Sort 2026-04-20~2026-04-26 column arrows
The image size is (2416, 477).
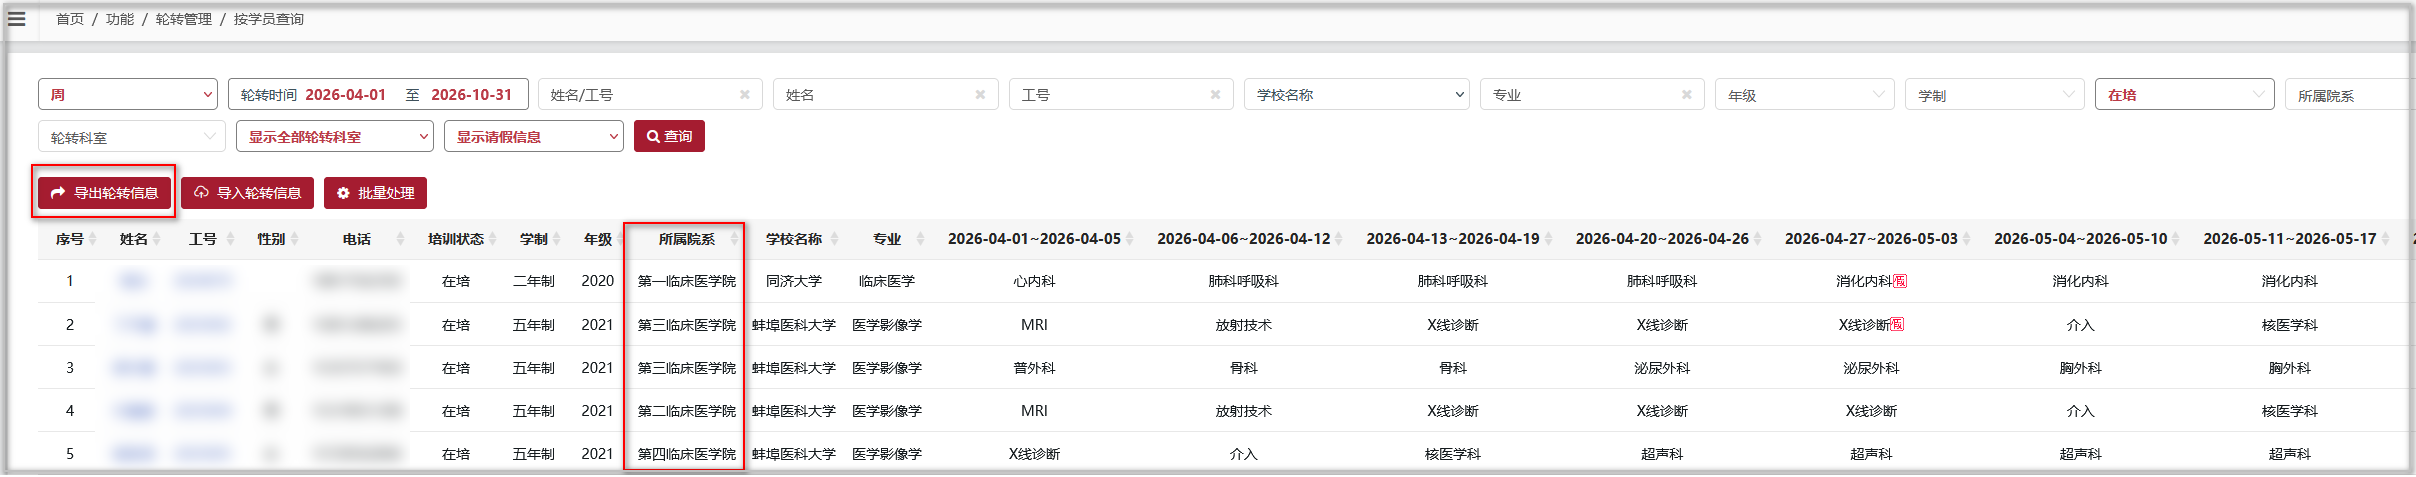(x=1758, y=239)
